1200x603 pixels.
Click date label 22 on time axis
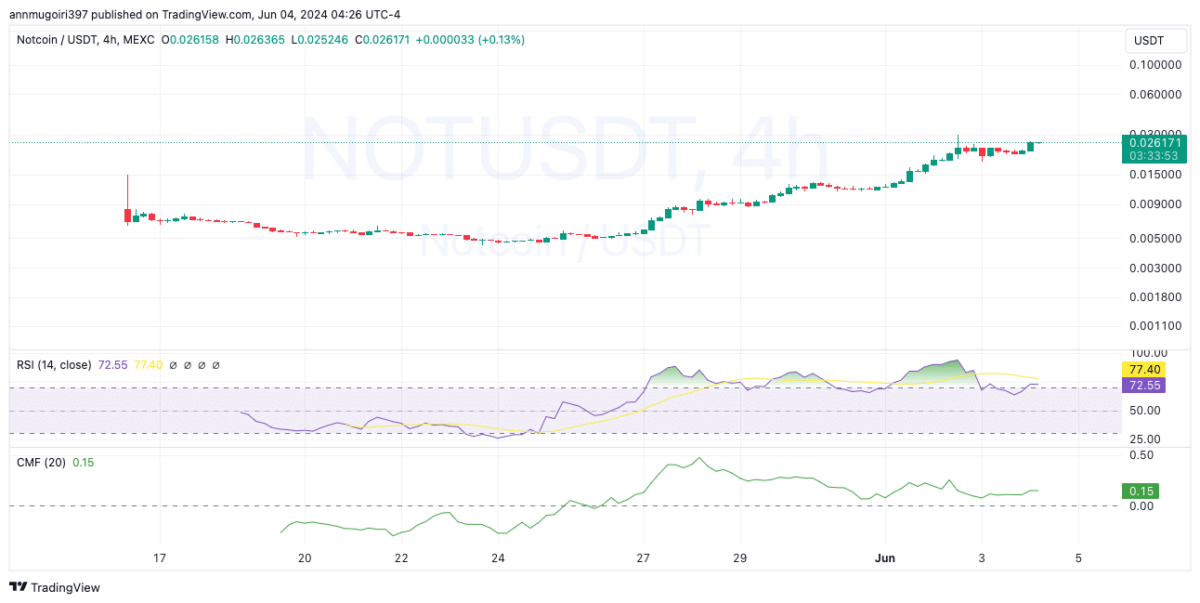tap(401, 557)
